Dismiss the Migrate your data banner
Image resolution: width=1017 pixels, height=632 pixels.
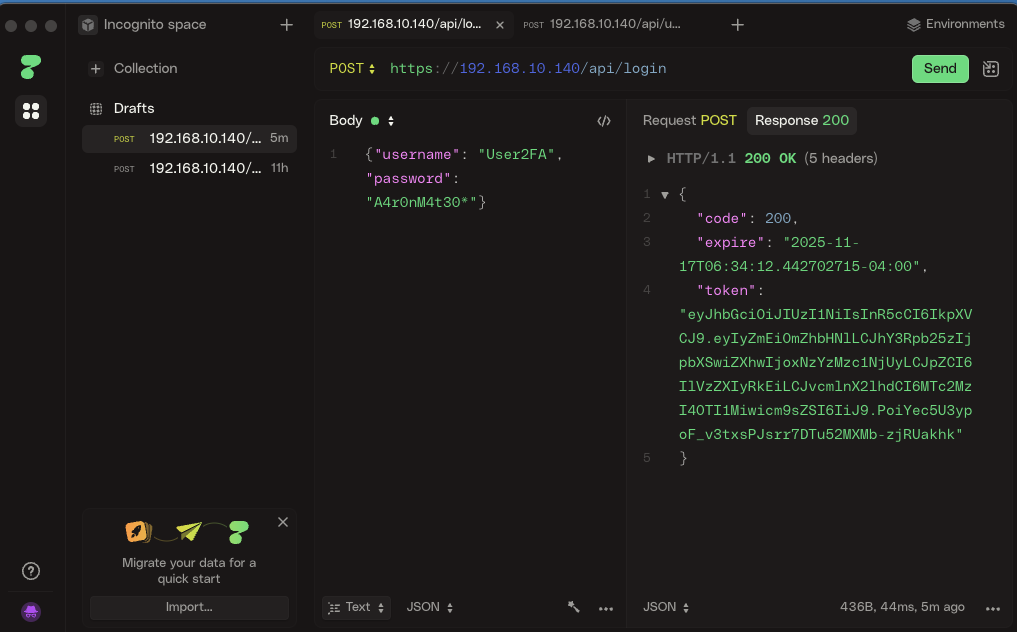click(283, 522)
